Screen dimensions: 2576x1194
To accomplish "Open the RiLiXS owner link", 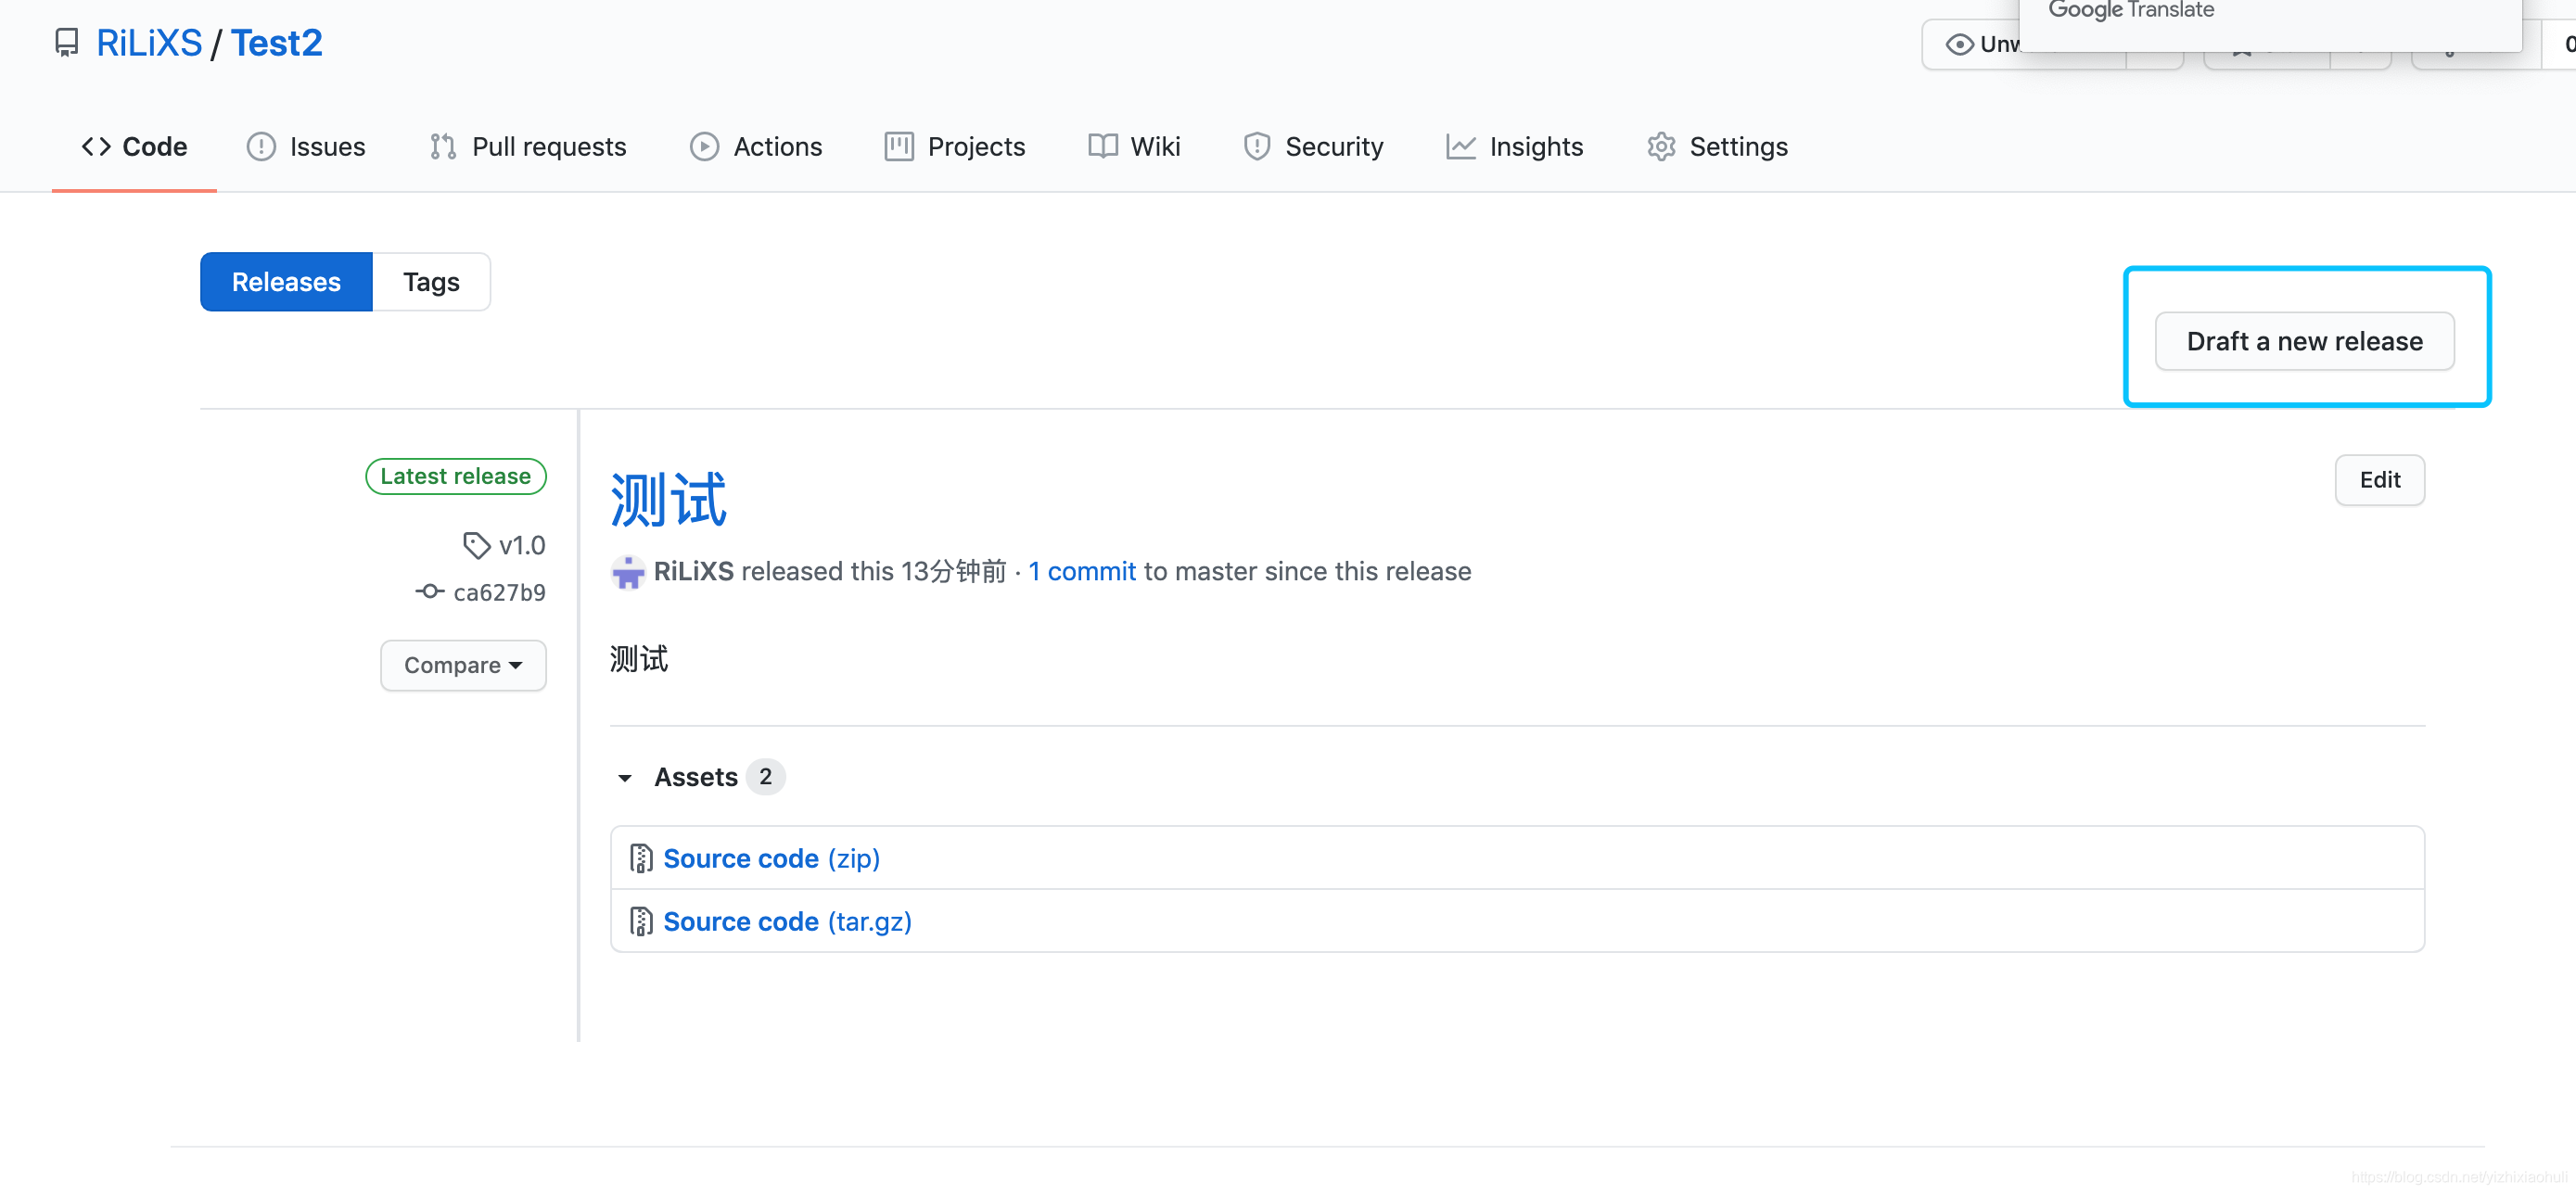I will [x=149, y=43].
